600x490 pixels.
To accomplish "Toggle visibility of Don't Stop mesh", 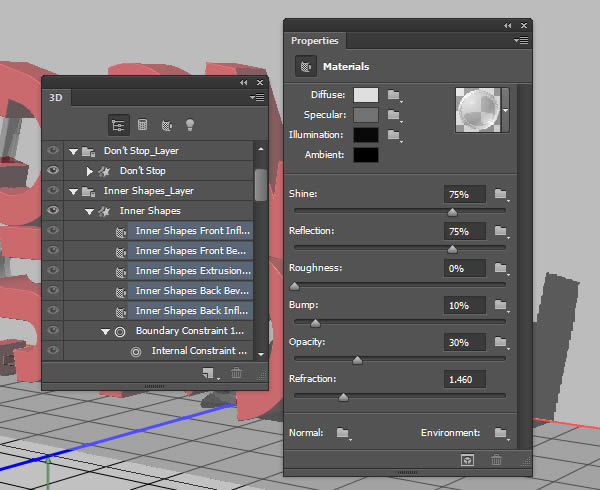I will click(53, 170).
